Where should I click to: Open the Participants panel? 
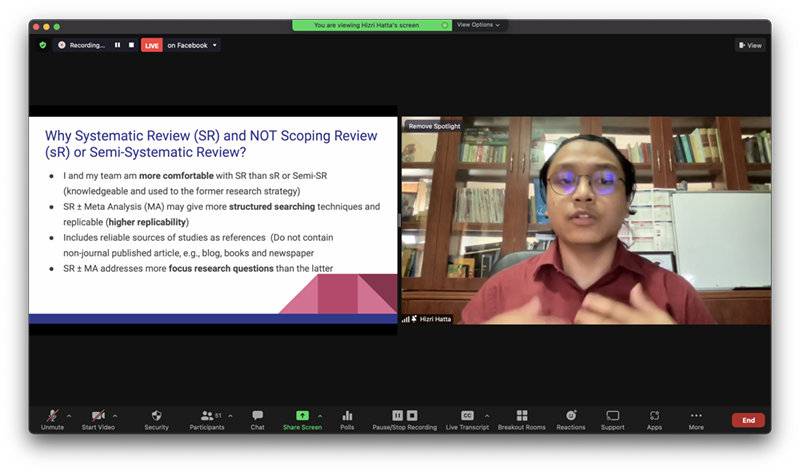(208, 416)
